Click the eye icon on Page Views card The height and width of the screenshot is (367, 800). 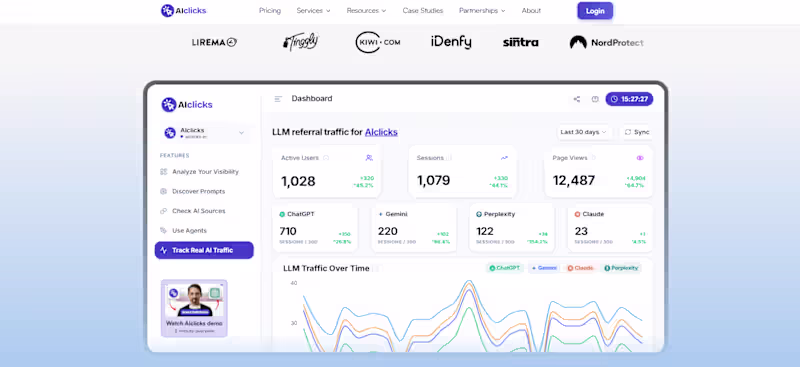pyautogui.click(x=640, y=158)
